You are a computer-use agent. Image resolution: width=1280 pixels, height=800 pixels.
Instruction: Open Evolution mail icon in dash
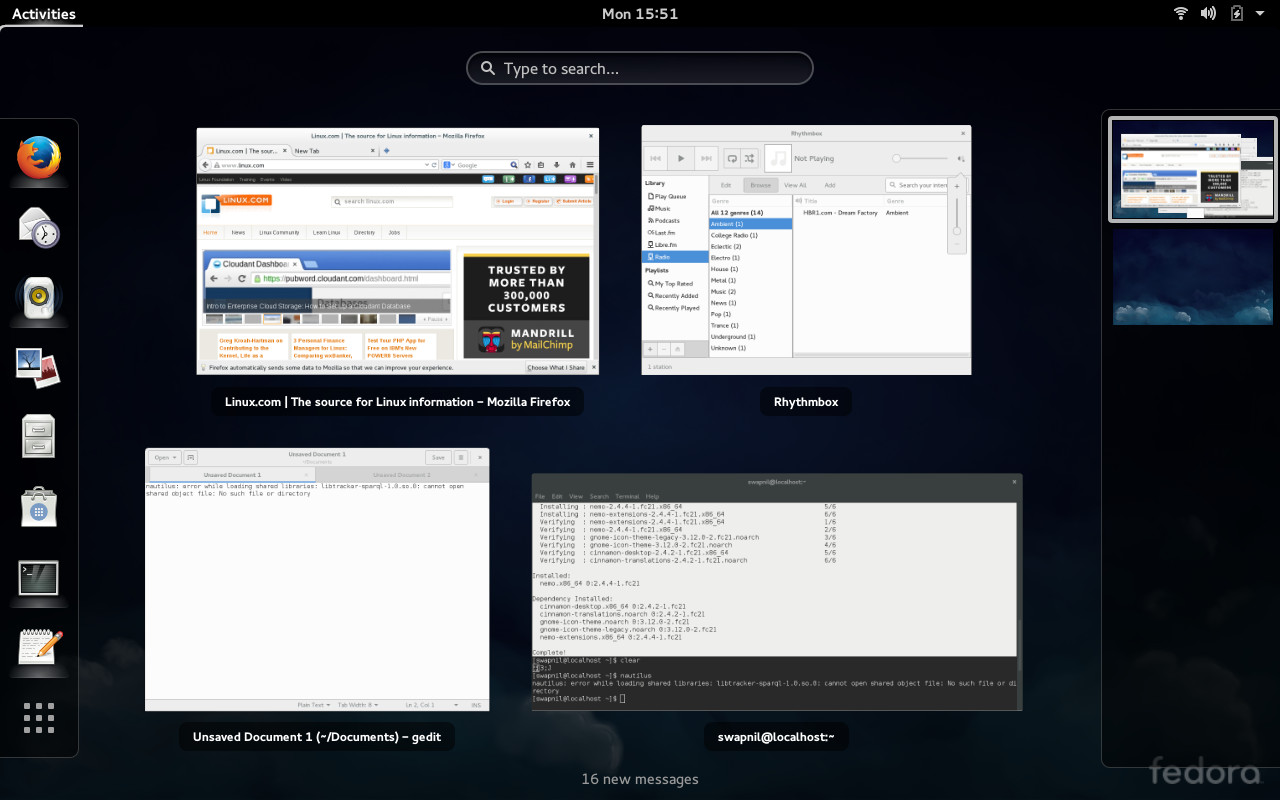click(39, 228)
